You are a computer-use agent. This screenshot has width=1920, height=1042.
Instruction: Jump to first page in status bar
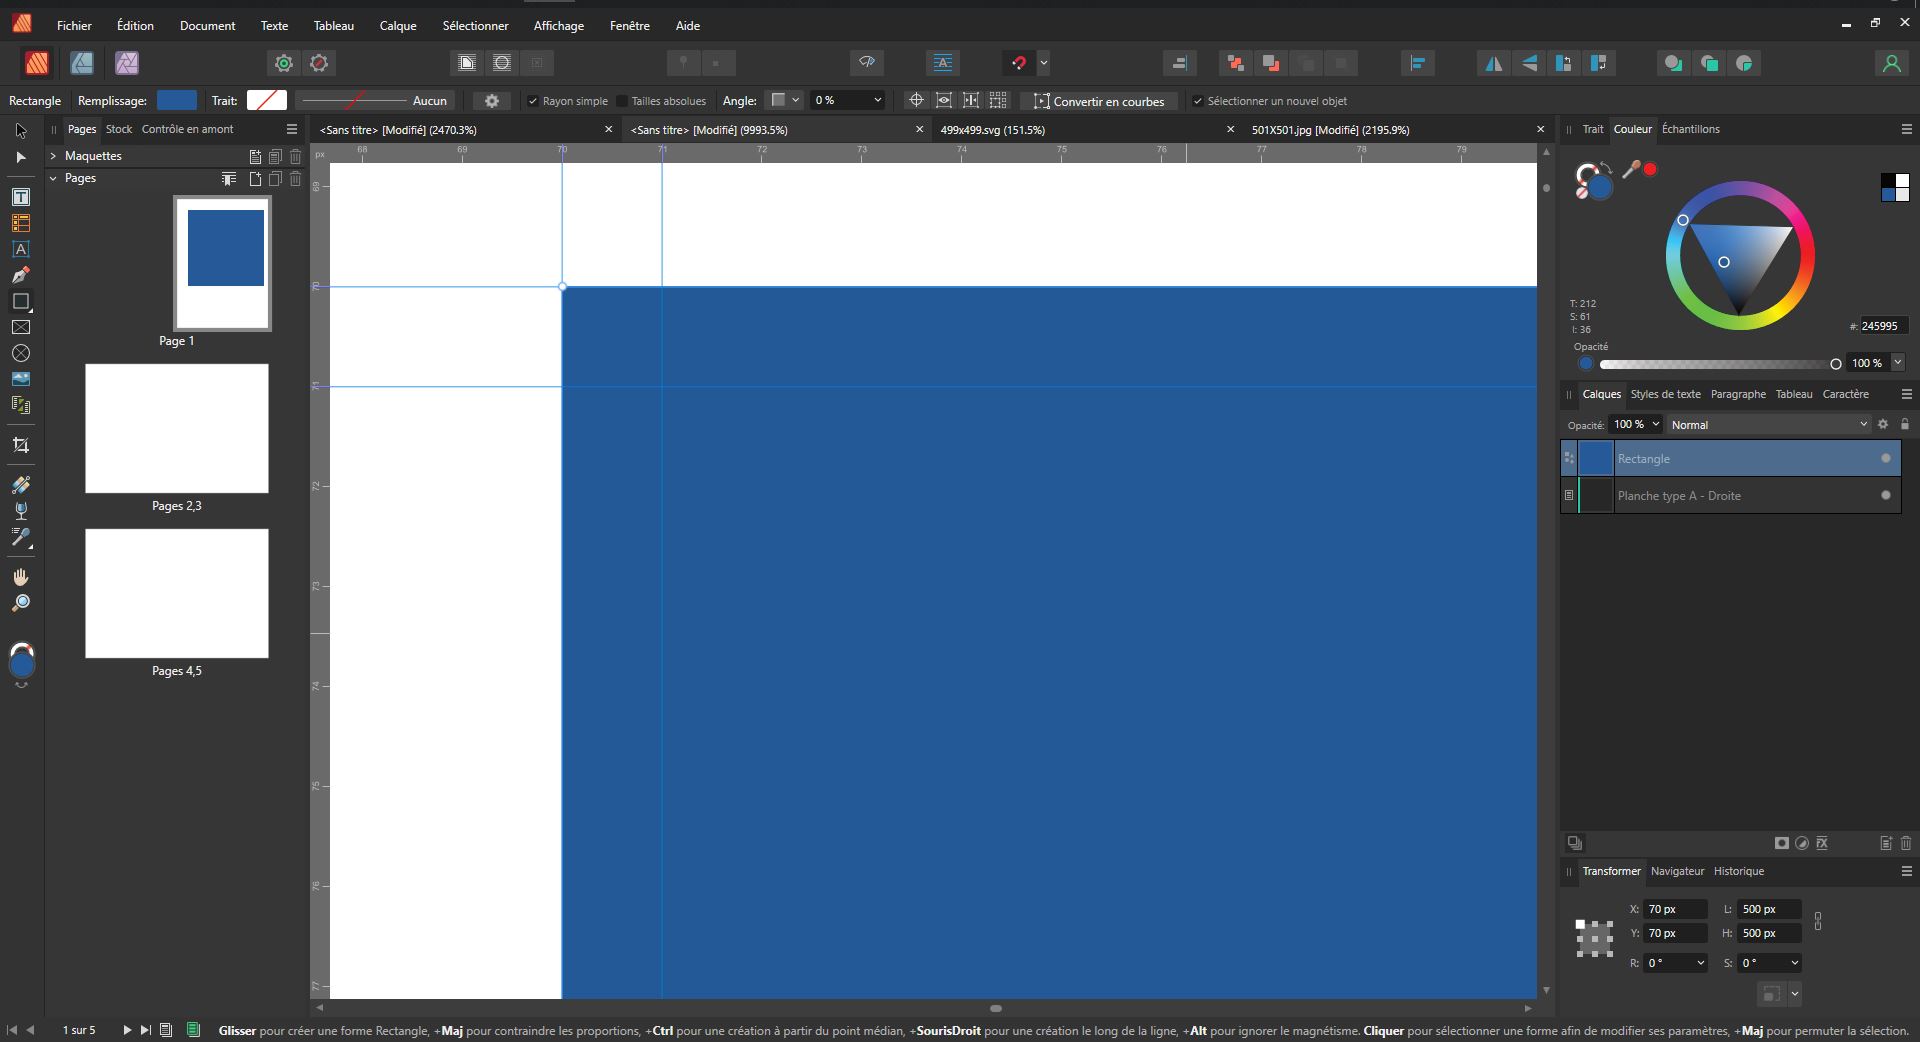[x=12, y=1030]
